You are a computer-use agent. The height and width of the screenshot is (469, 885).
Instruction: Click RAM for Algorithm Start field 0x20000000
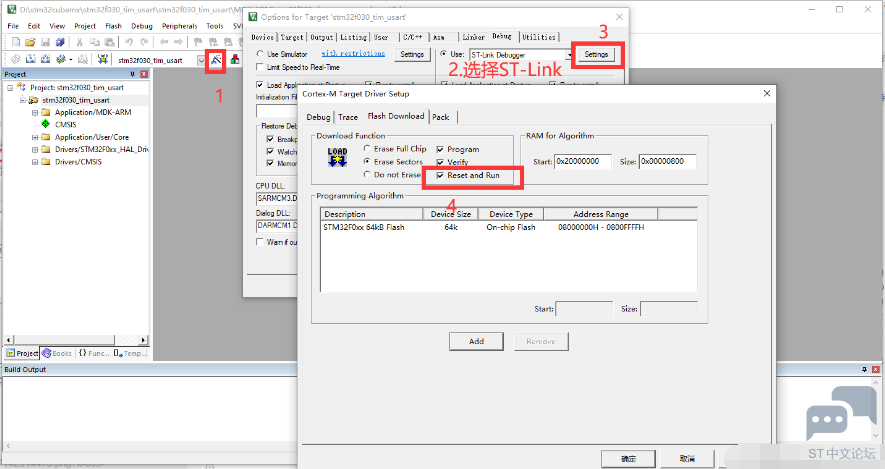(x=583, y=161)
